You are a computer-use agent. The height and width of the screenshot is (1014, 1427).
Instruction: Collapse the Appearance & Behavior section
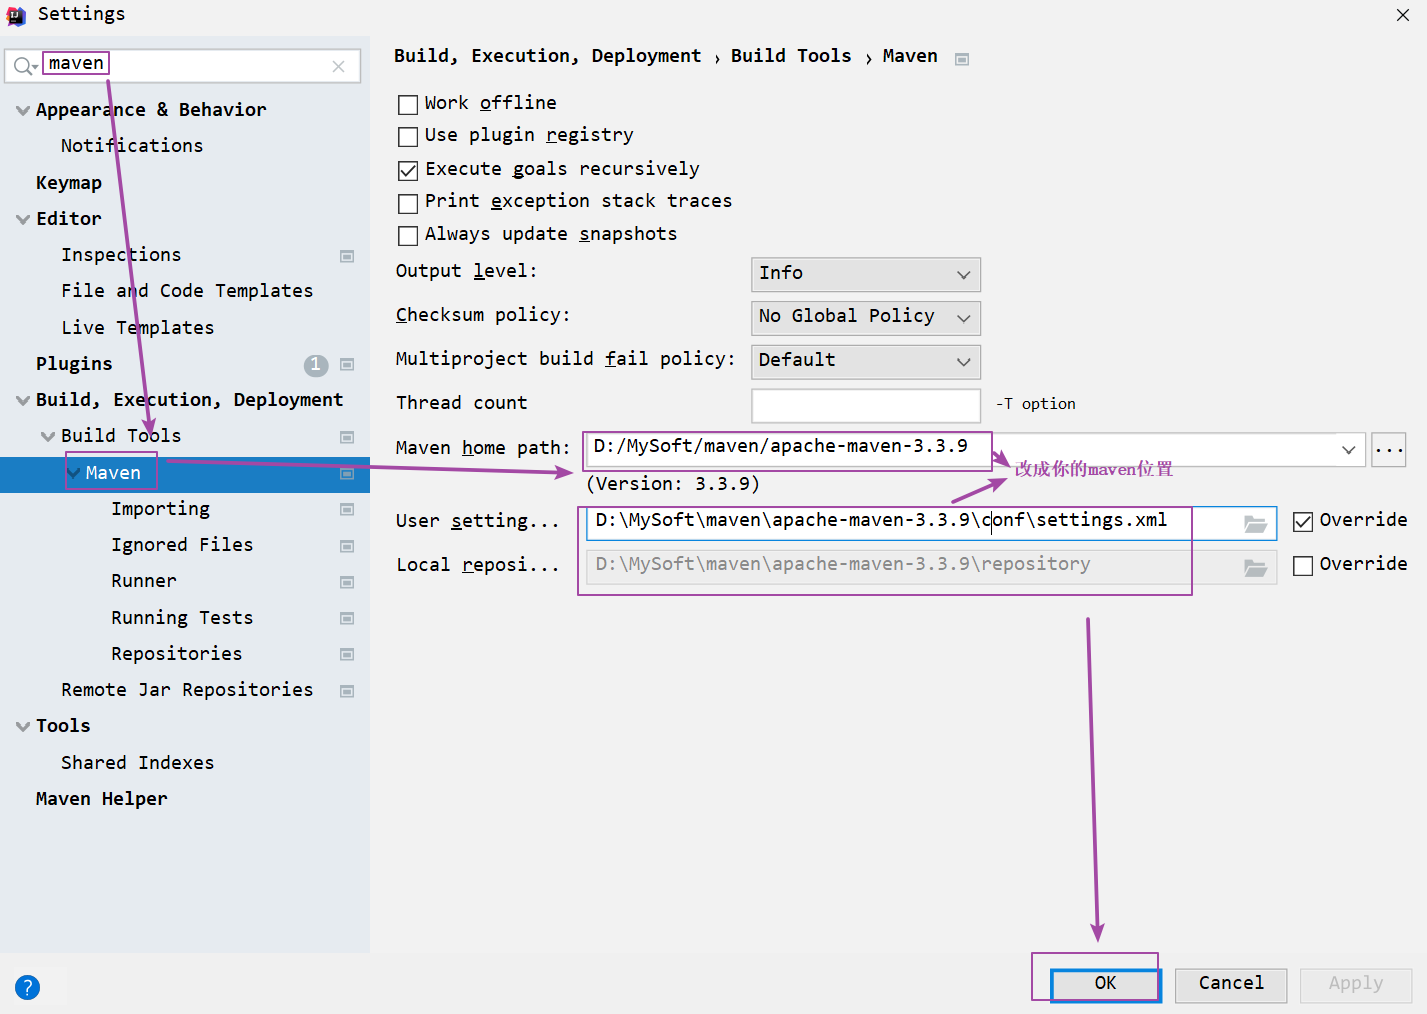click(x=23, y=110)
